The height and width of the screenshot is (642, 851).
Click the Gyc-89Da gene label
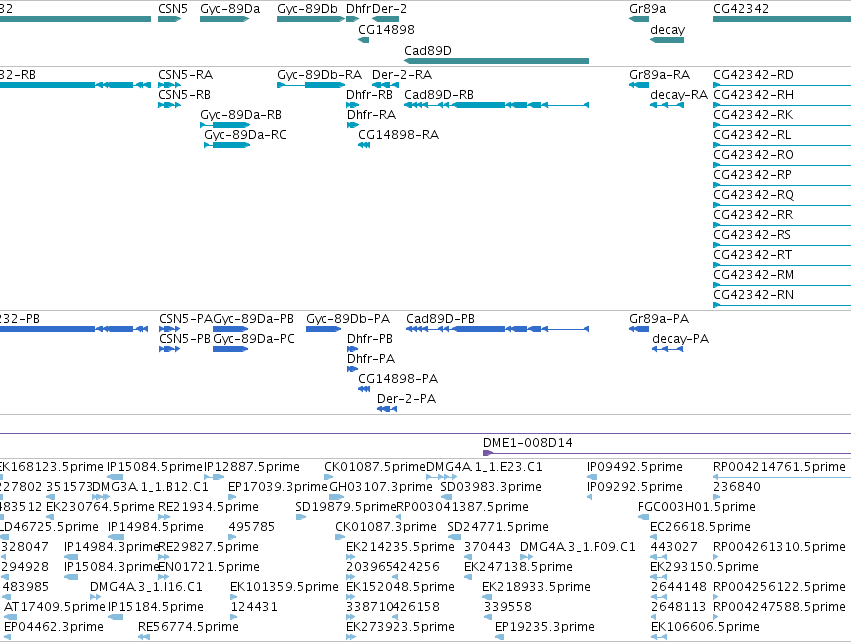point(230,9)
